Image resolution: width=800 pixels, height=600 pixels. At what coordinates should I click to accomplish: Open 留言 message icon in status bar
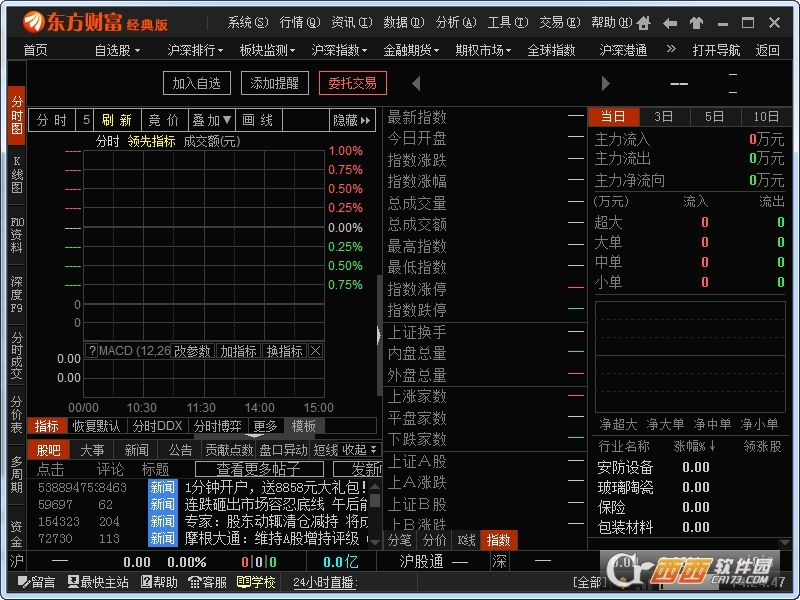point(36,582)
